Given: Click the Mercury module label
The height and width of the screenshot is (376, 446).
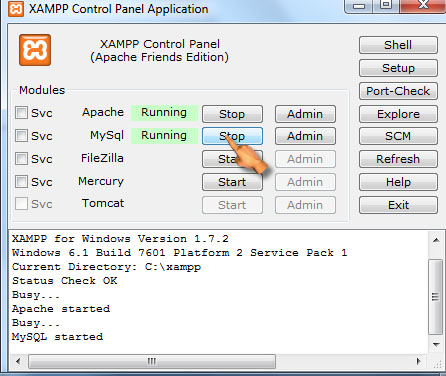Looking at the screenshot, I should [101, 181].
